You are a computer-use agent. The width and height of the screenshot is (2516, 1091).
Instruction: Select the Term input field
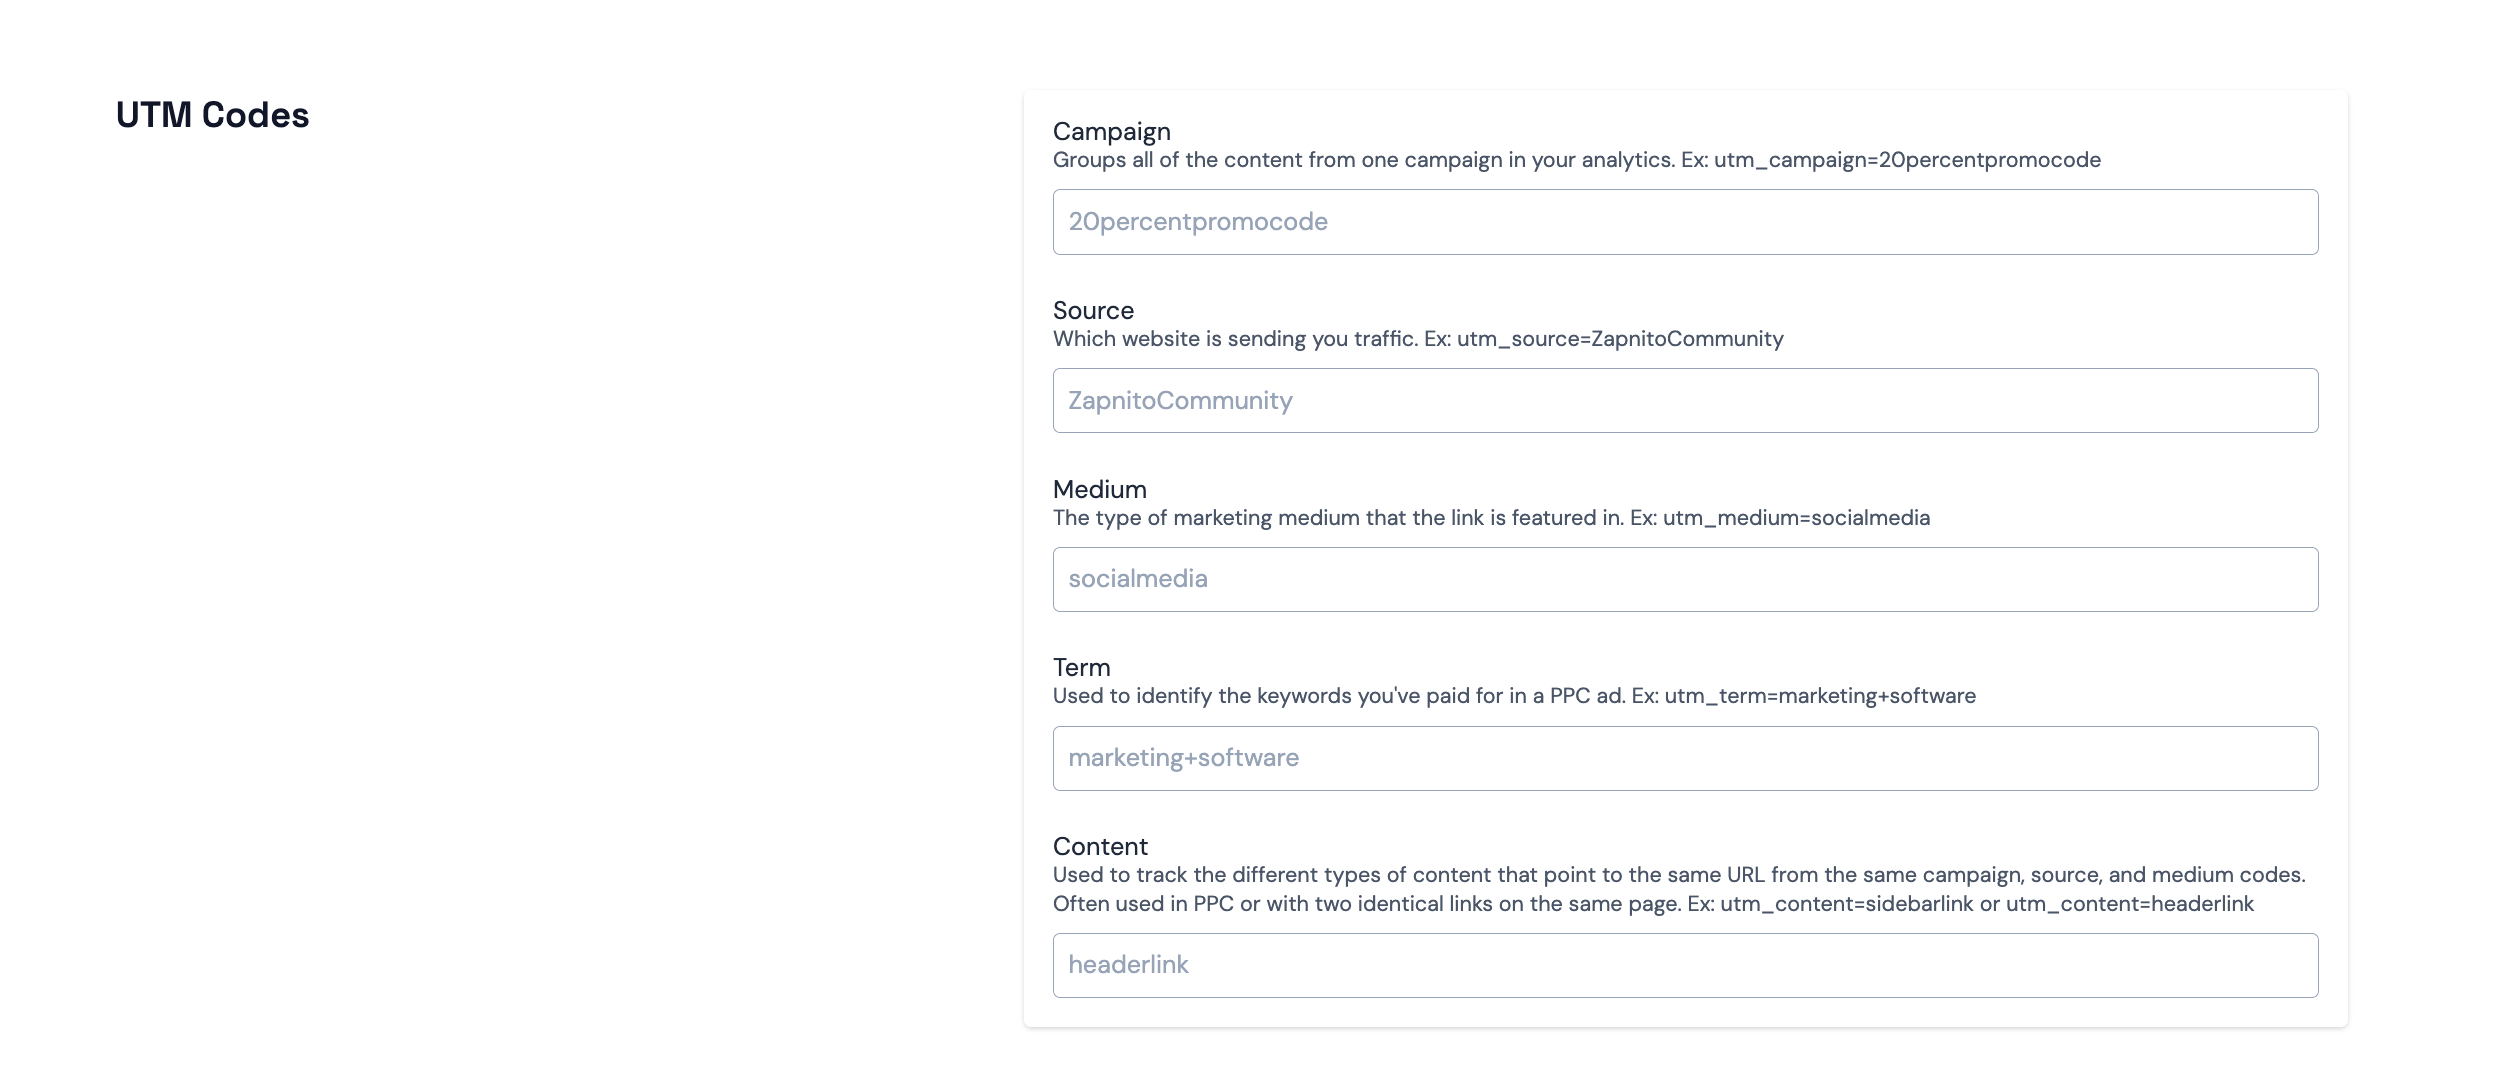pyautogui.click(x=1685, y=758)
